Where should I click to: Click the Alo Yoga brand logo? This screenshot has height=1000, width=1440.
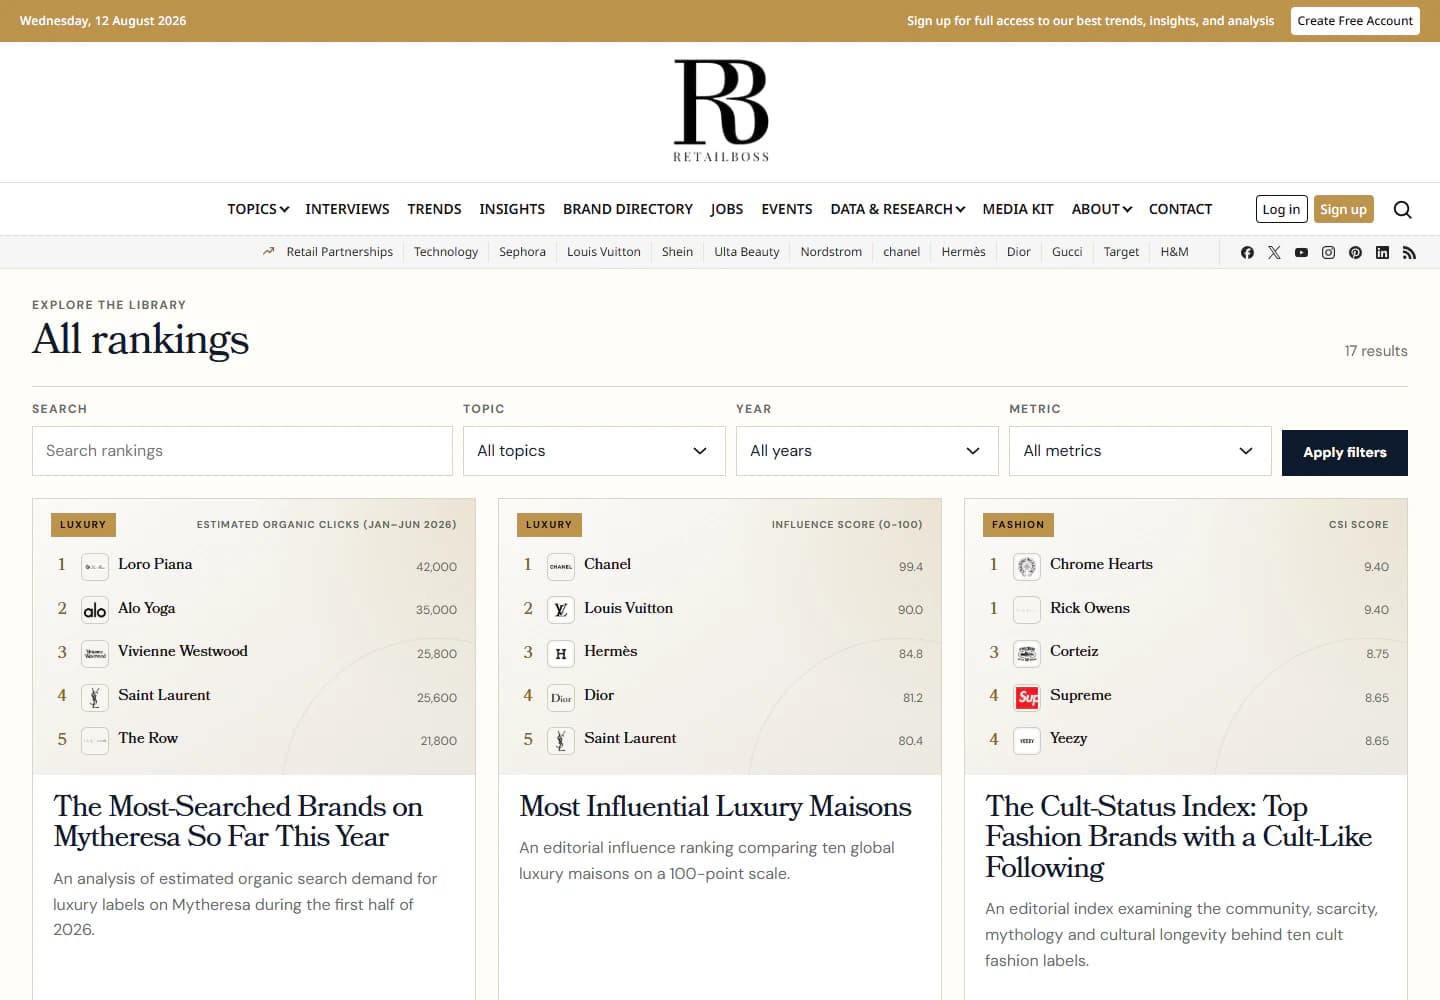click(95, 610)
